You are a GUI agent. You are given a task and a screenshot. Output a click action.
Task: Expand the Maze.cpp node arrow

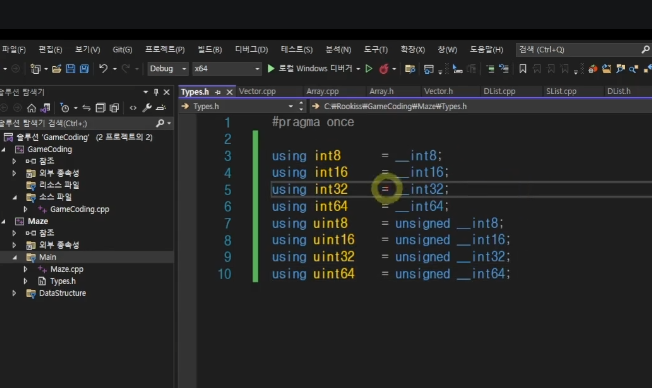click(25, 269)
